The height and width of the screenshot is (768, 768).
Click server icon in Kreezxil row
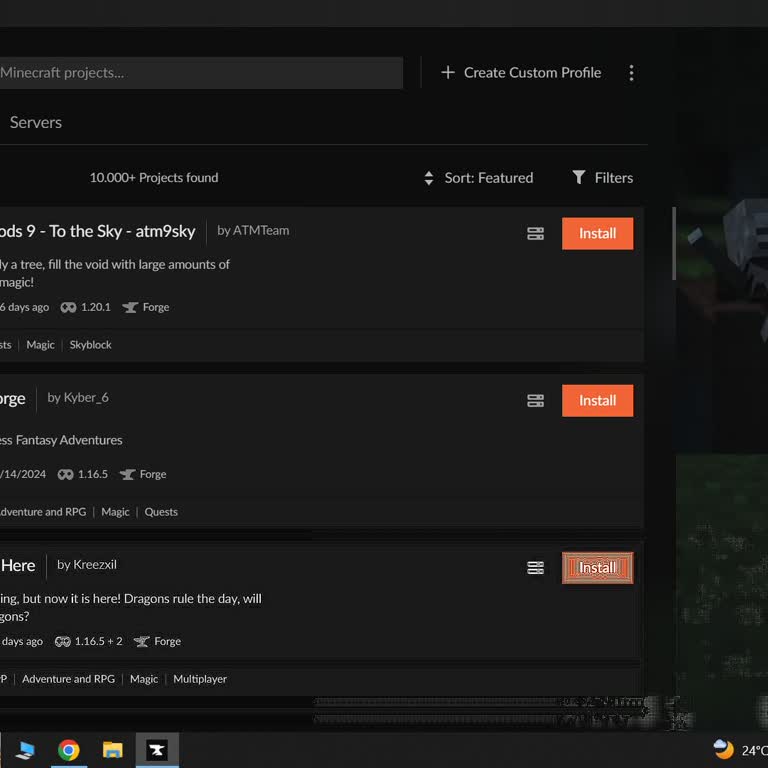point(535,568)
